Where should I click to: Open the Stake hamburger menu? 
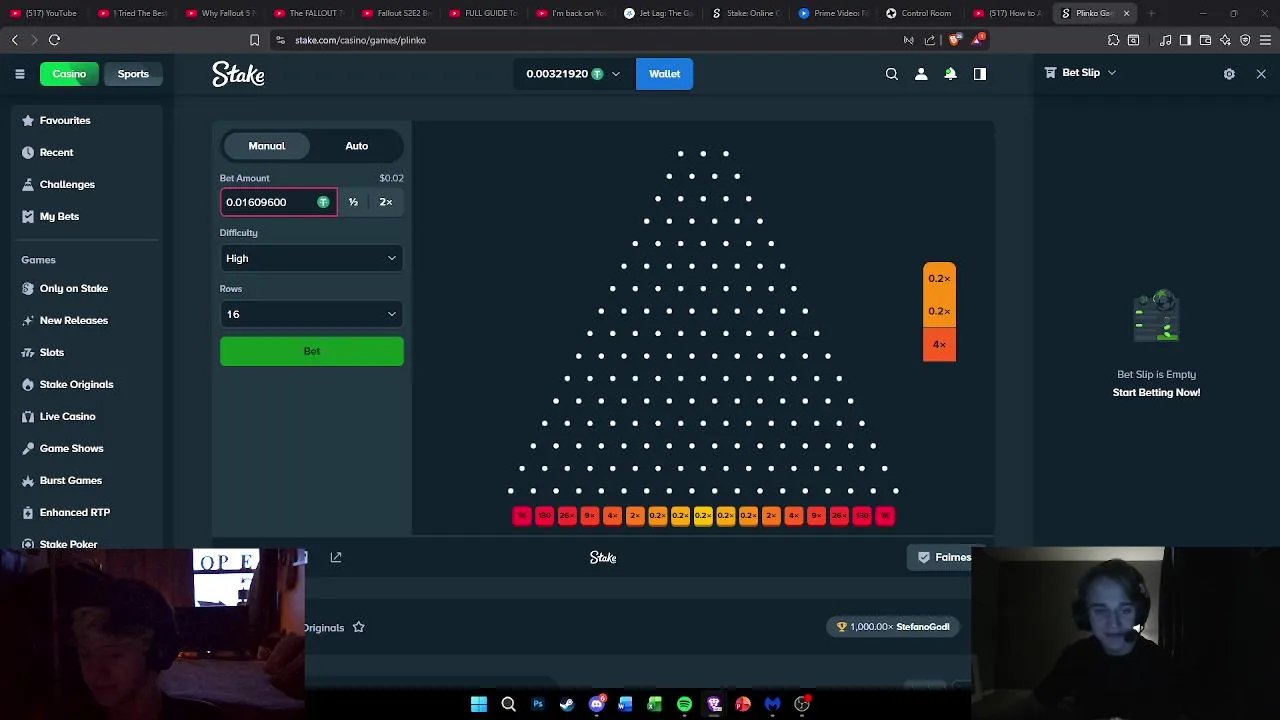tap(20, 74)
